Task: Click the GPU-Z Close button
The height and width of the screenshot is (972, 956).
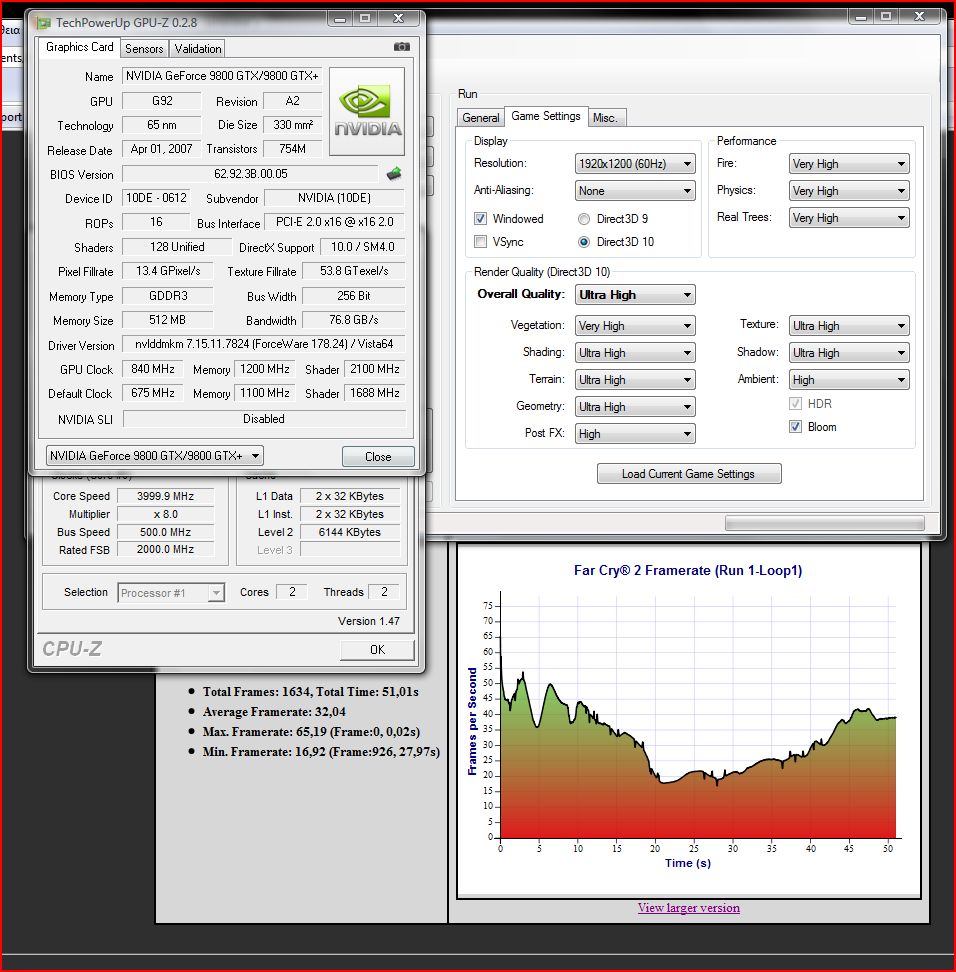Action: point(378,457)
